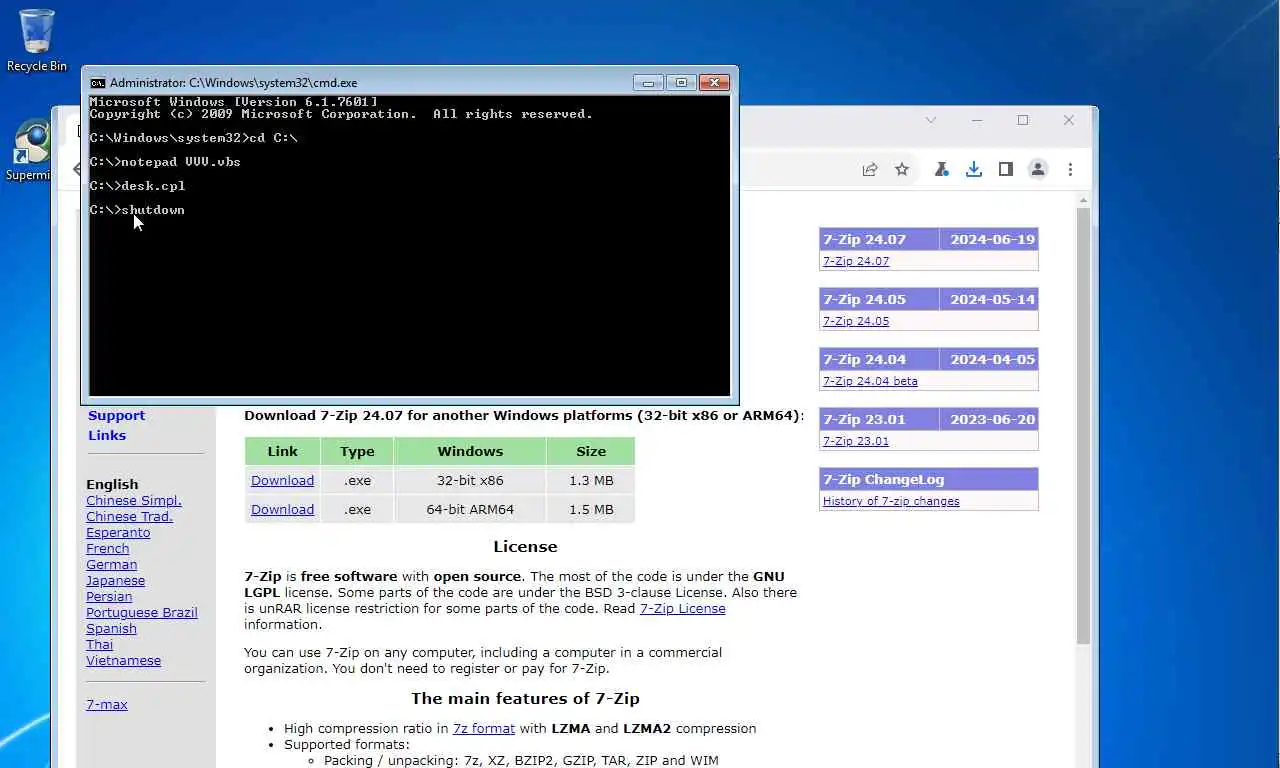
Task: Bookmark this page with the star icon
Action: click(902, 170)
